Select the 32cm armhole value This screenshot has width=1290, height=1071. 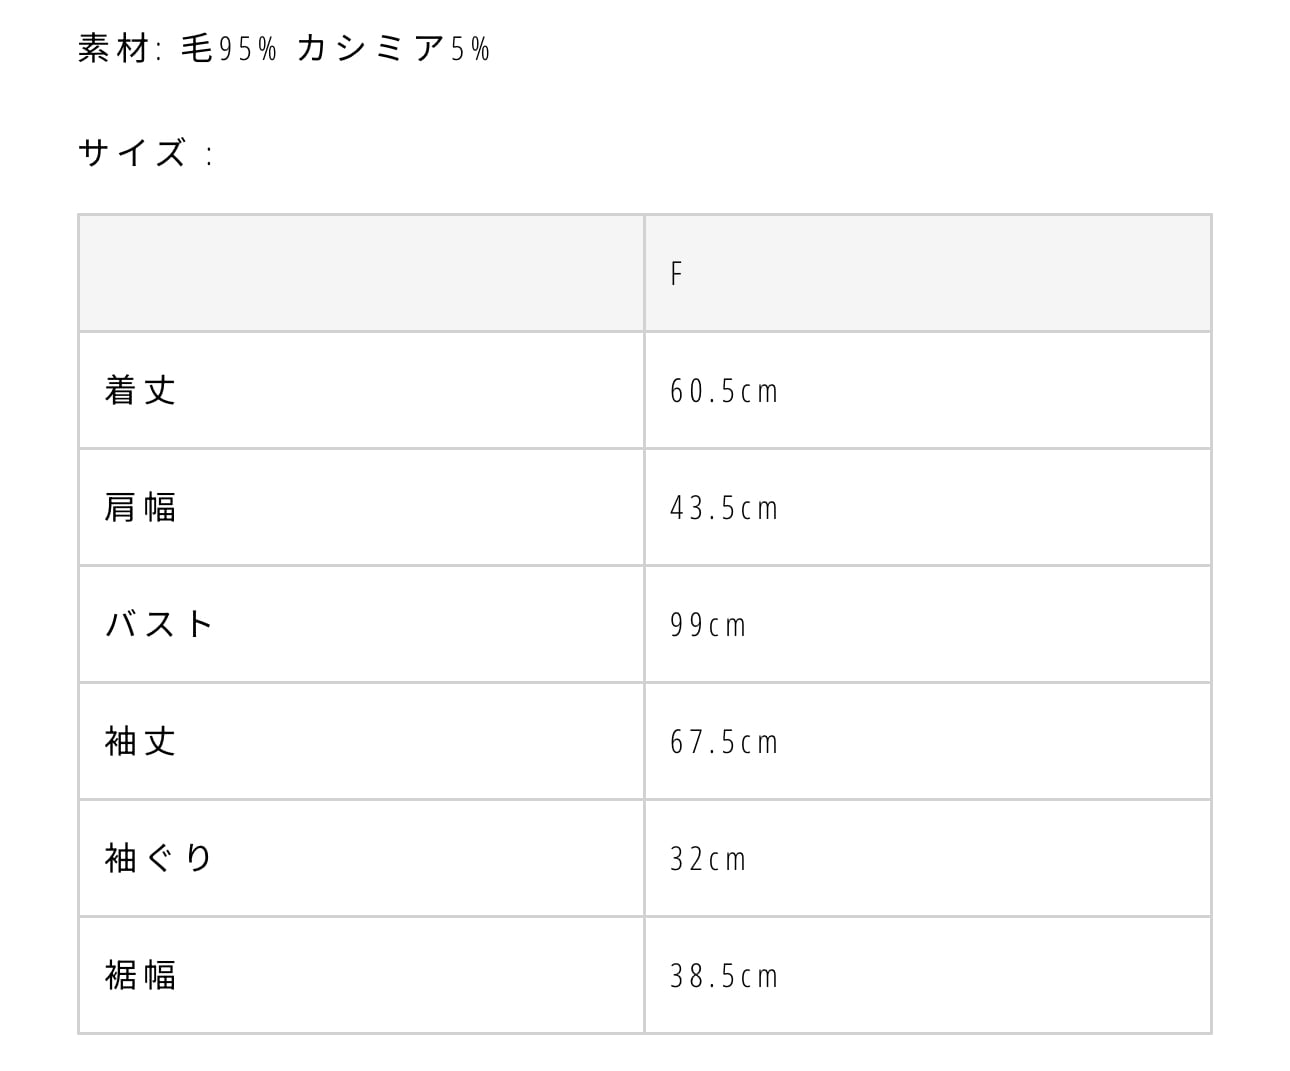[x=708, y=859]
